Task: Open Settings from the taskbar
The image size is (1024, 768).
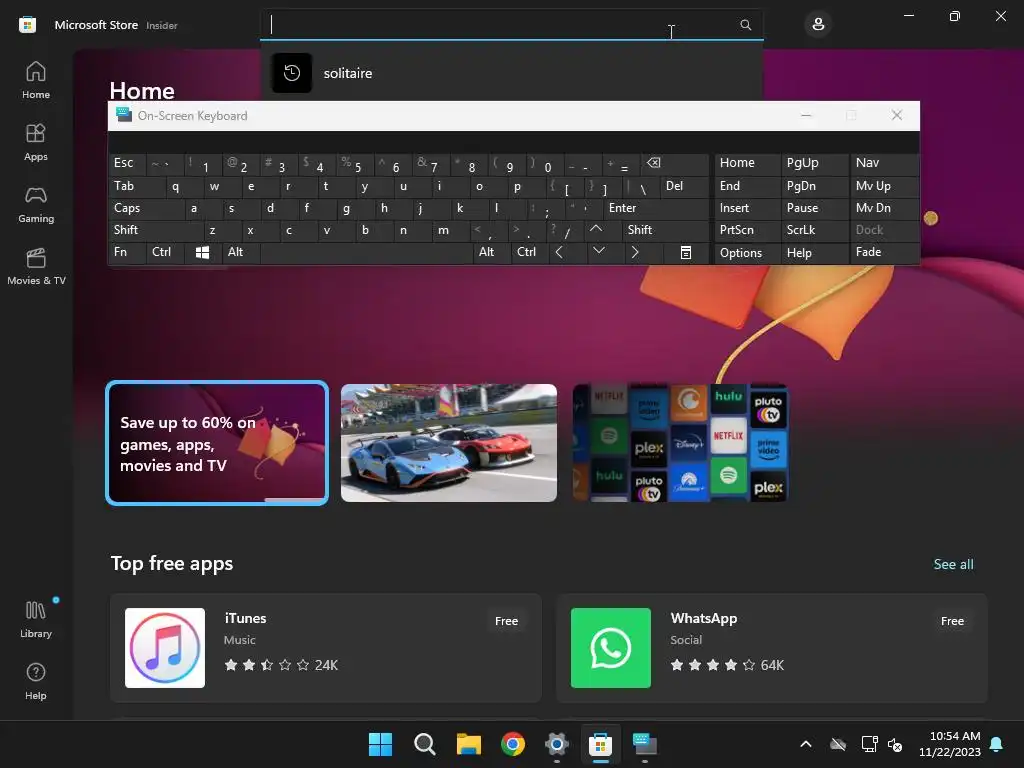Action: point(556,744)
